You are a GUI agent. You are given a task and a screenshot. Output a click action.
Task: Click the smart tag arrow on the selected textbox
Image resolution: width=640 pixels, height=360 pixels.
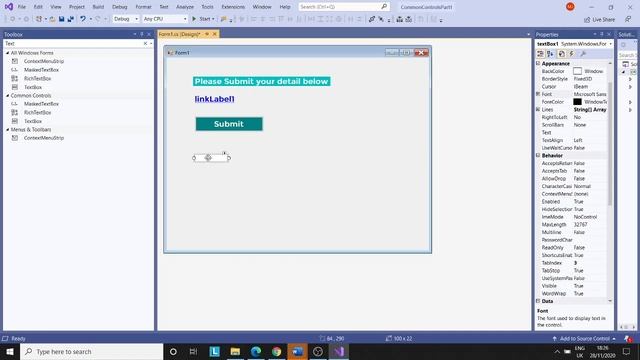click(x=224, y=153)
